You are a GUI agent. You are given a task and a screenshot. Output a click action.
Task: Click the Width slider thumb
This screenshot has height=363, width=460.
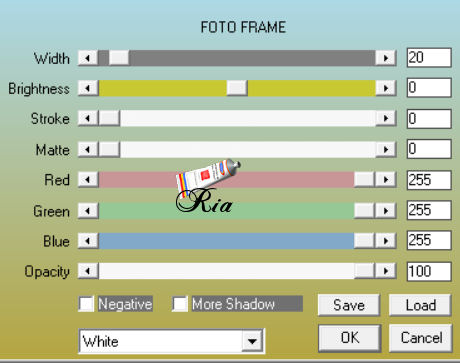119,58
